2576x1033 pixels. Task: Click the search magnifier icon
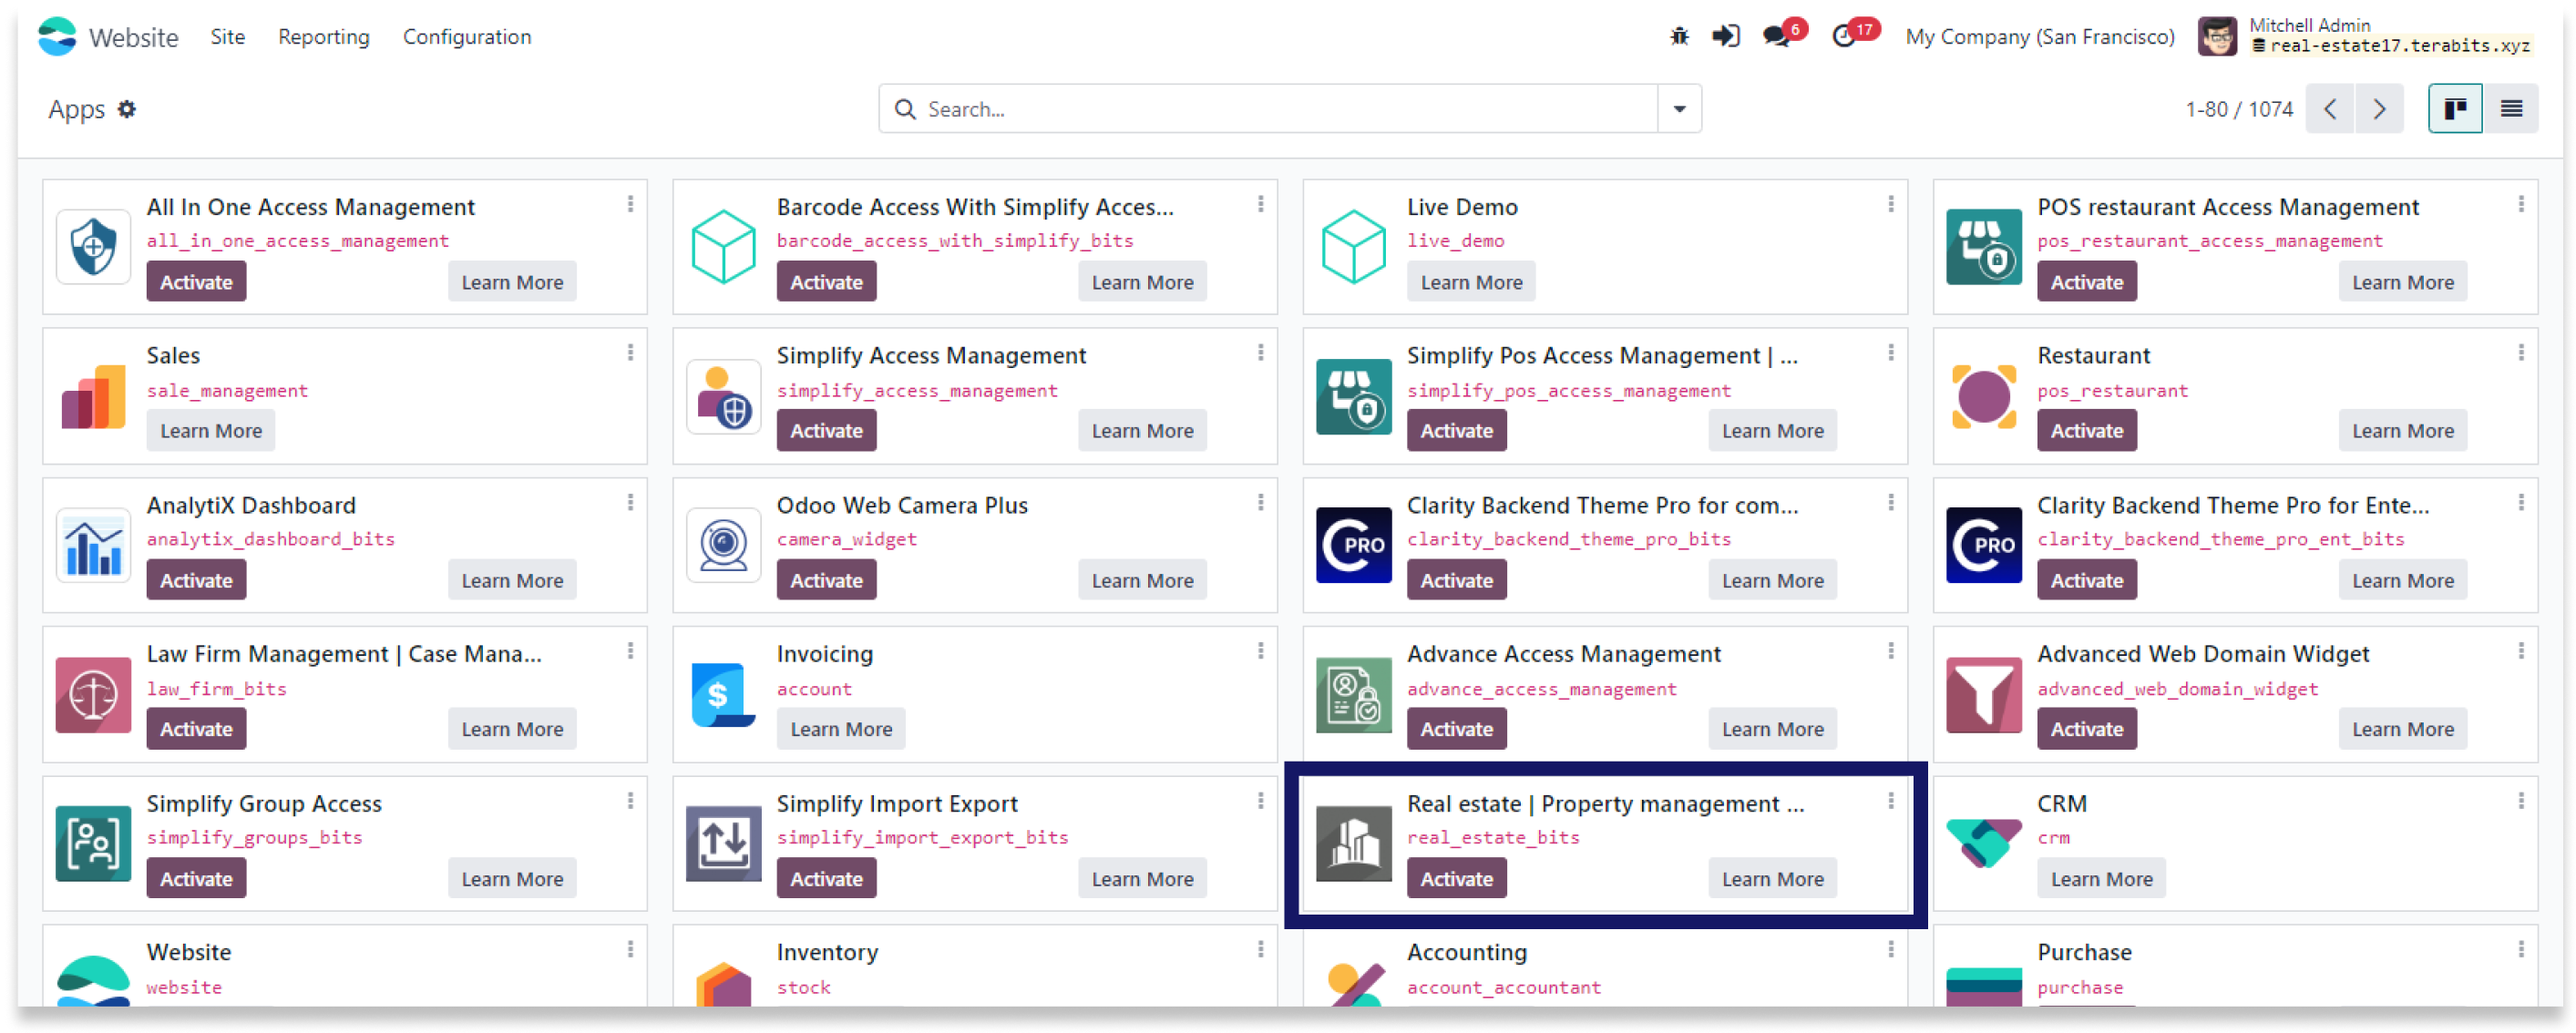905,109
